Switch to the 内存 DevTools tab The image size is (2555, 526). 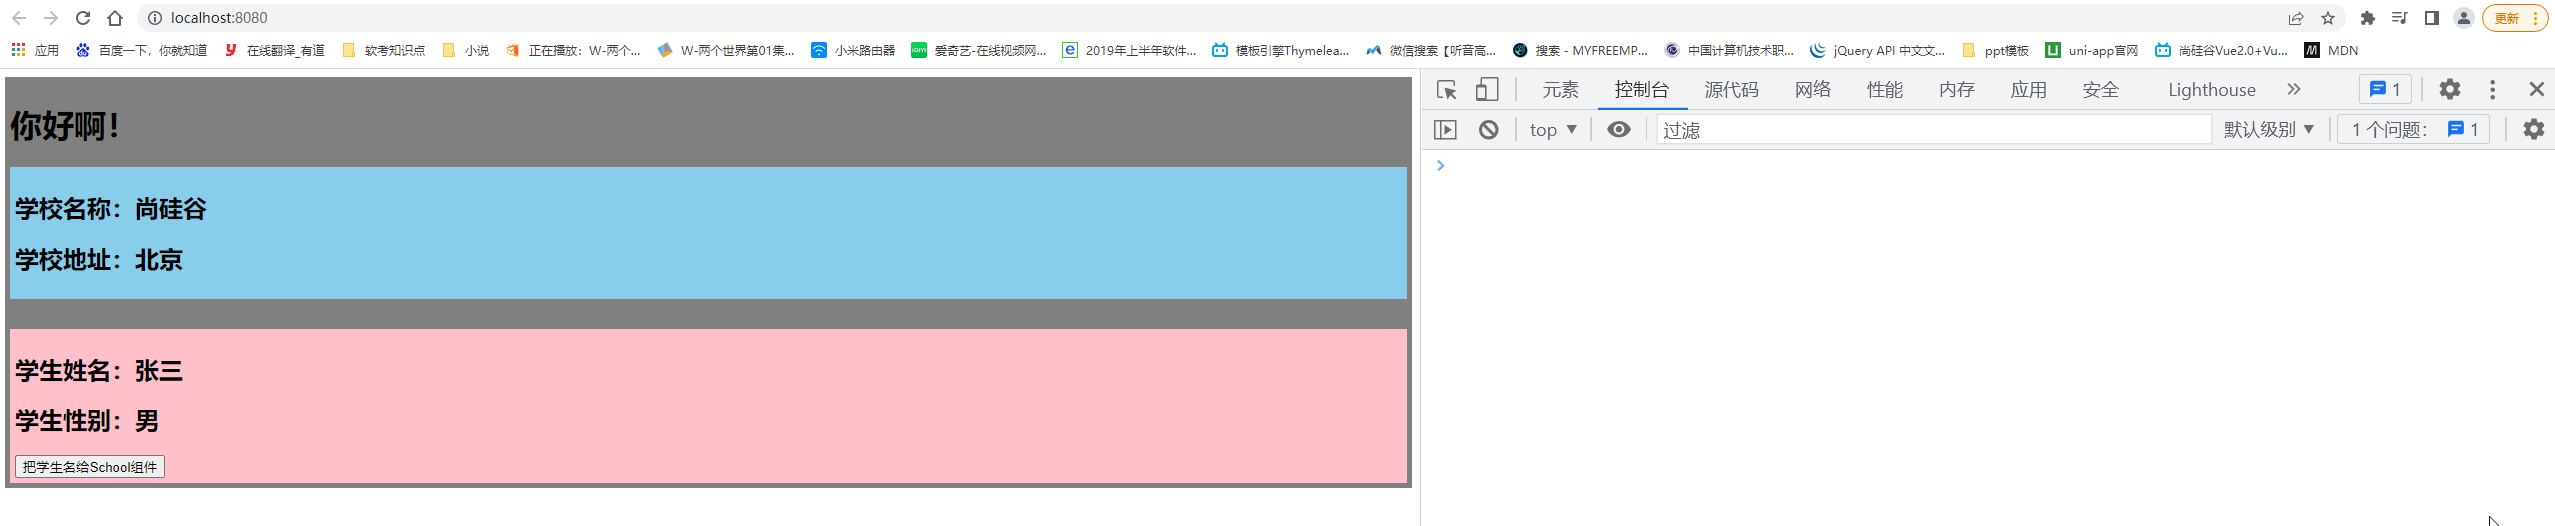pos(1957,90)
